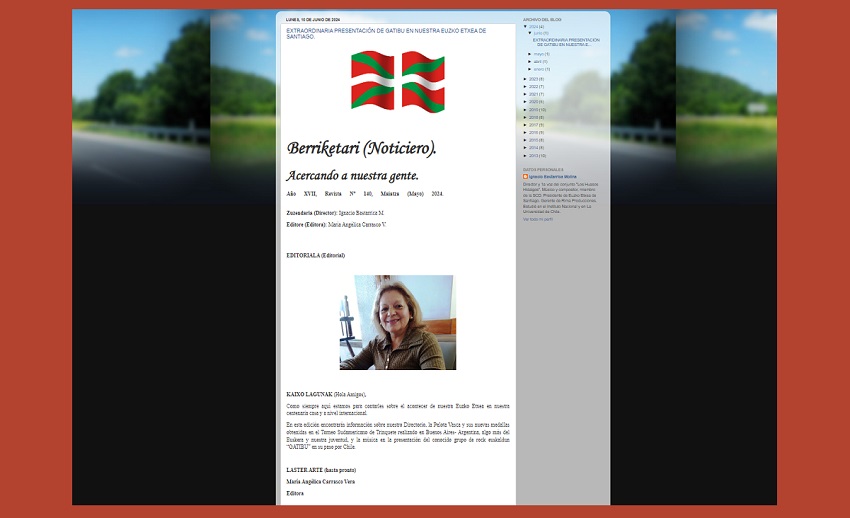Viewport: 850px width, 518px height.
Task: Expand the 2021 archive arrow
Action: [525, 94]
